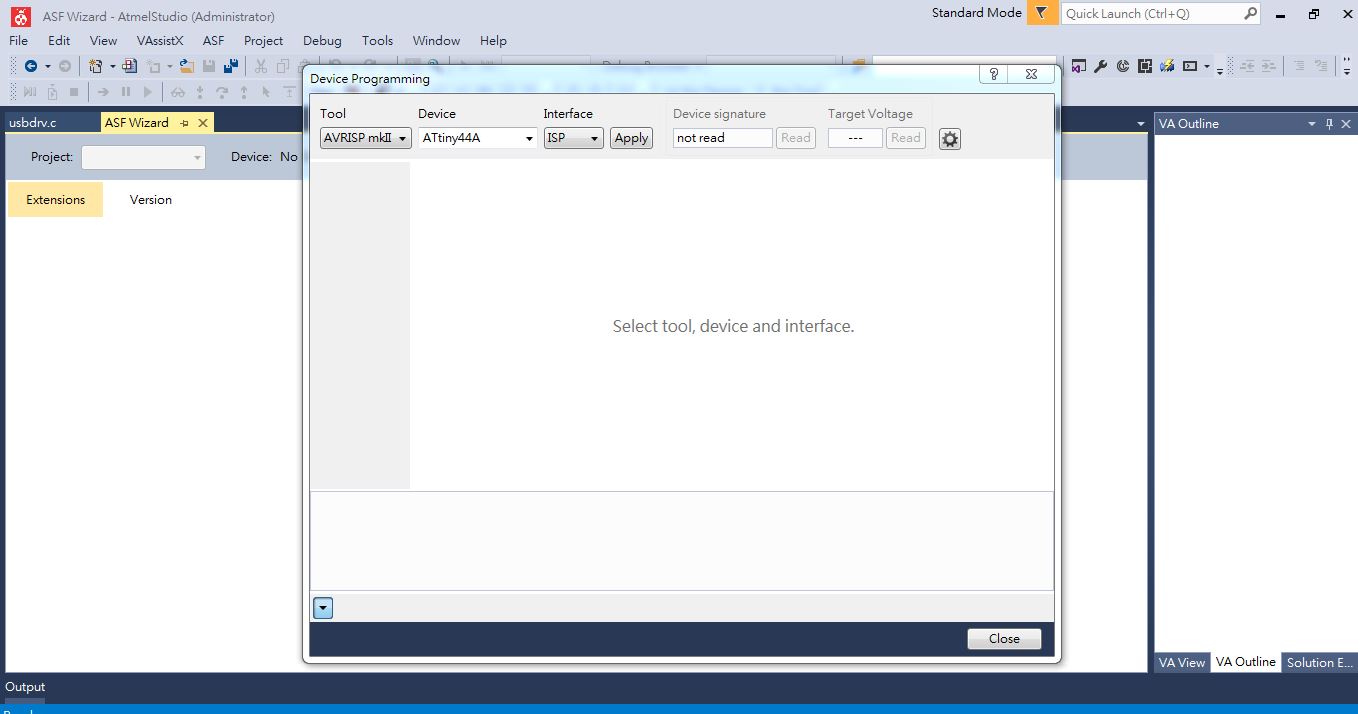Click the Step Over debug icon
The width and height of the screenshot is (1358, 714).
(222, 92)
